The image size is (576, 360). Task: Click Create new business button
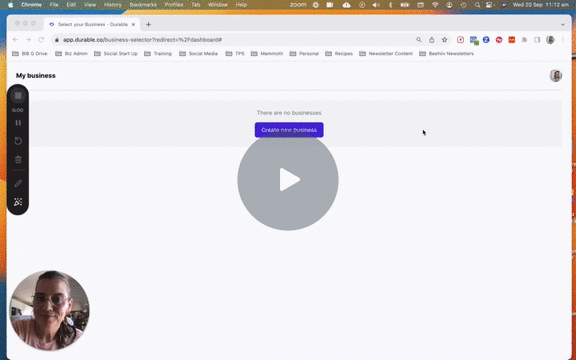(x=289, y=130)
